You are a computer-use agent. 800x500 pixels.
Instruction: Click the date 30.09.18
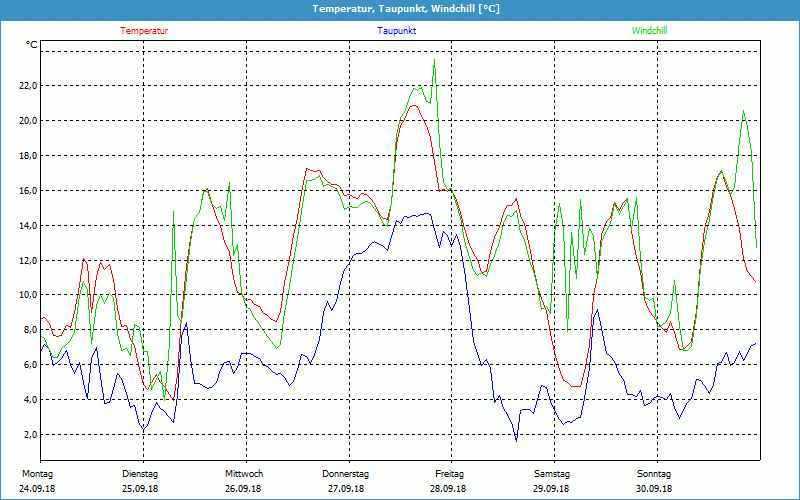coord(654,489)
